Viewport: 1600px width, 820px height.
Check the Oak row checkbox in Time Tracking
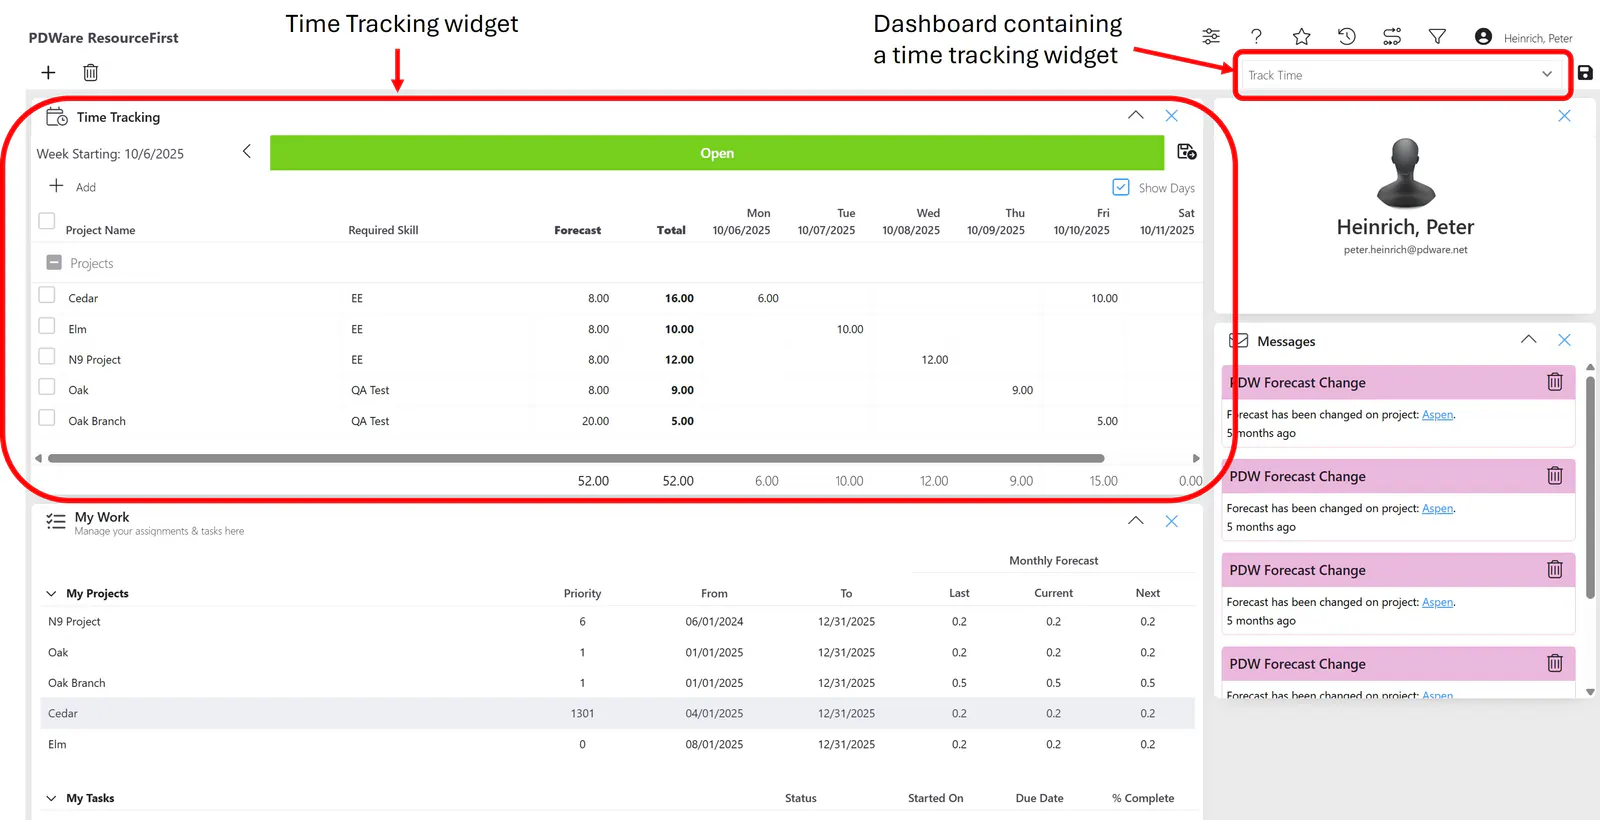pos(46,387)
